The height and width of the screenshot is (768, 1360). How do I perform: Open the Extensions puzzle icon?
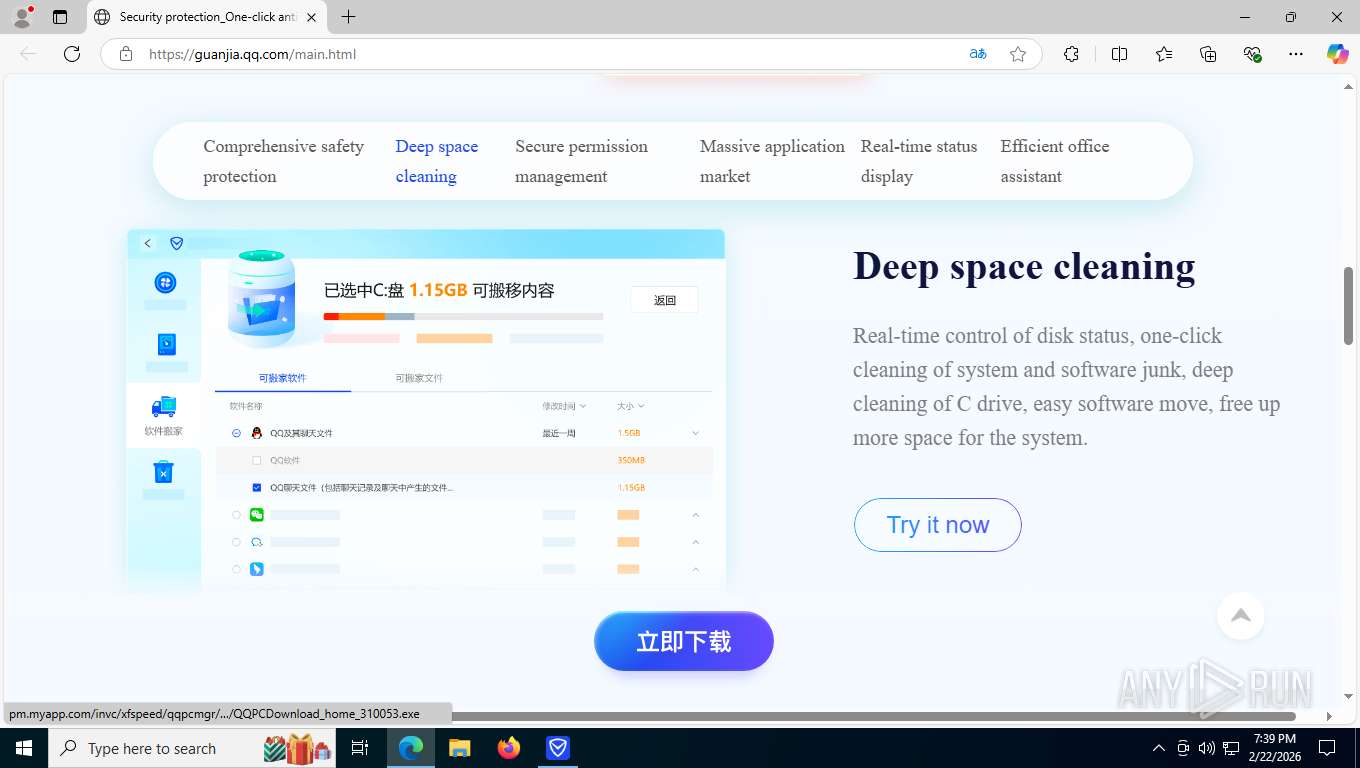1071,54
